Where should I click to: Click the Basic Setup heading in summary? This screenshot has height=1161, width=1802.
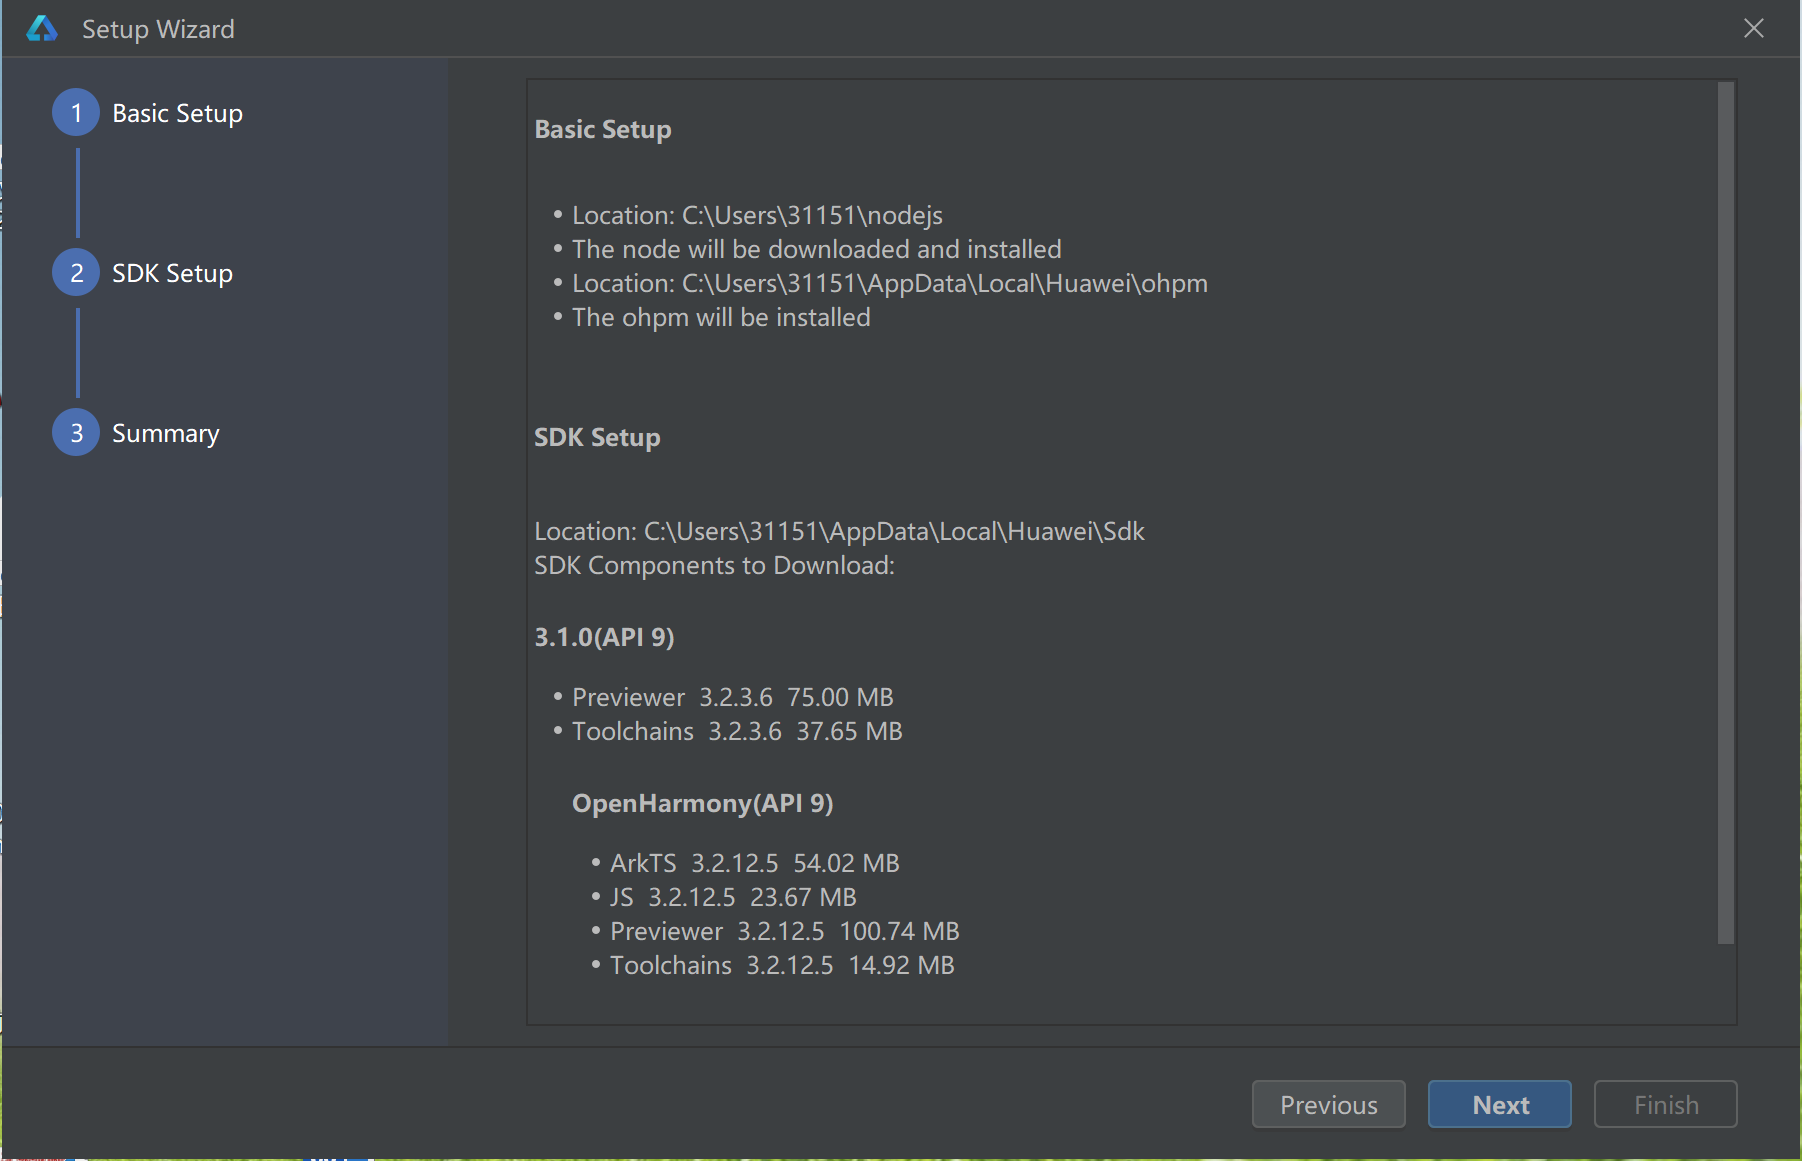(x=603, y=130)
